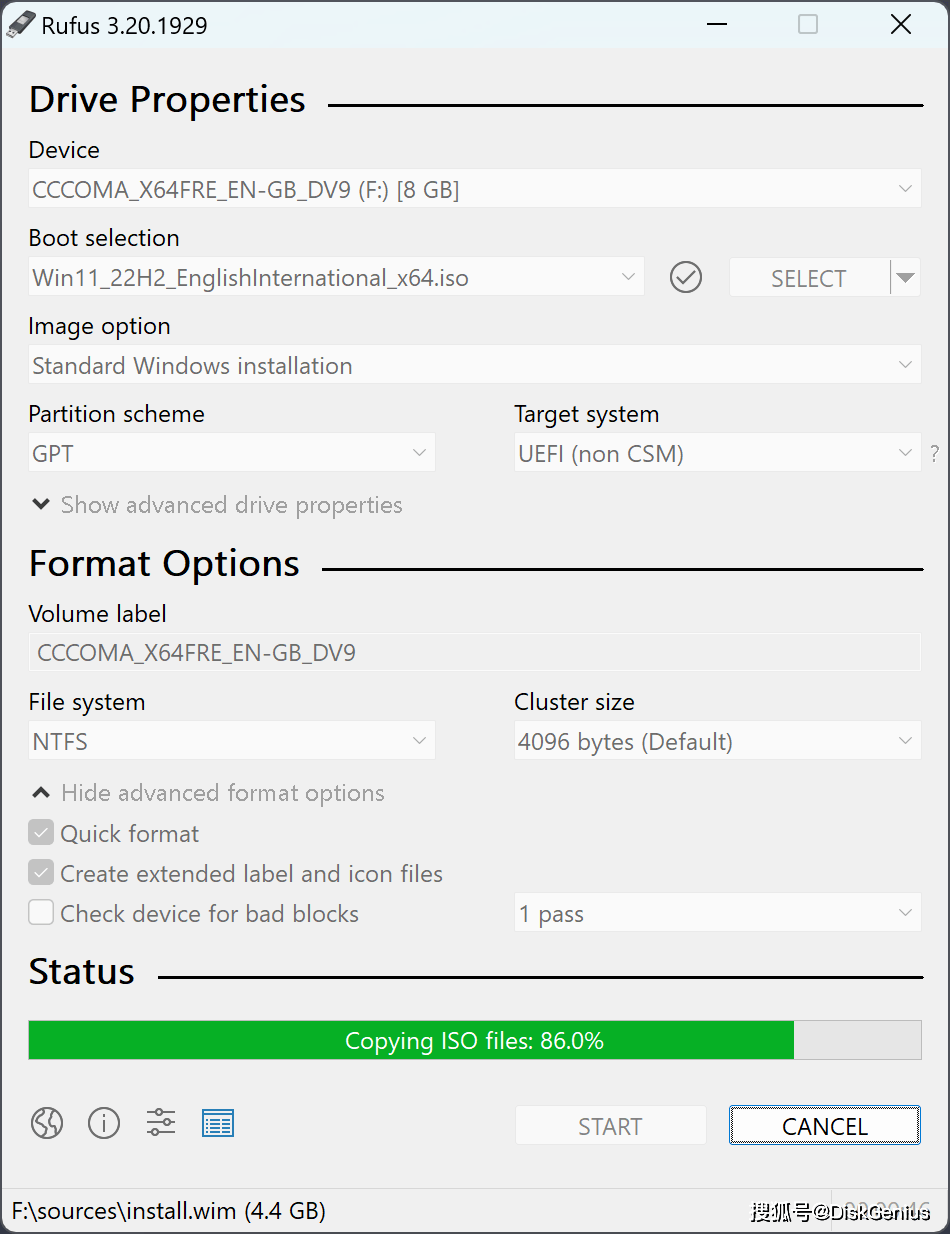Open application settings sliders icon
The image size is (950, 1234).
point(161,1122)
